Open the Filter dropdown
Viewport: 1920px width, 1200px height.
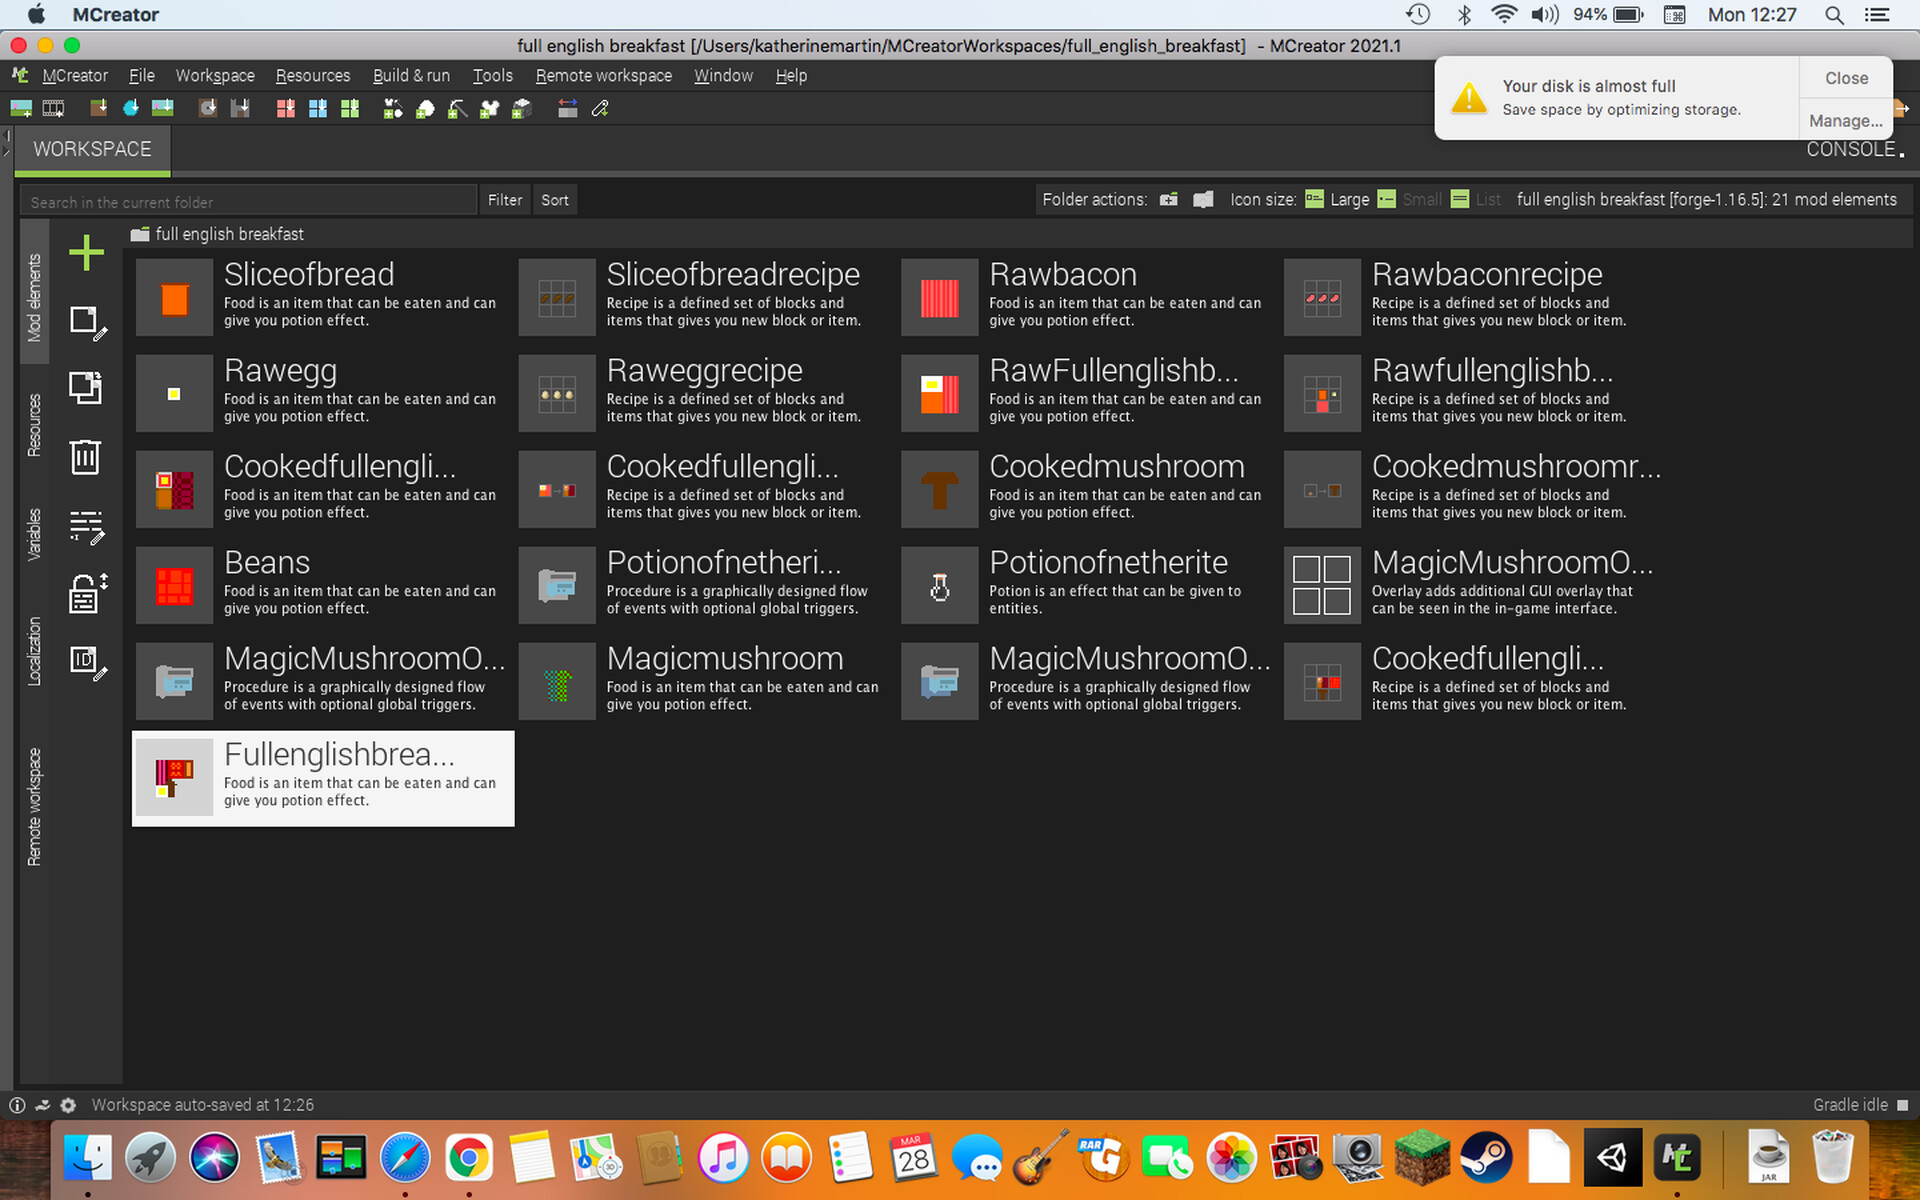coord(505,200)
